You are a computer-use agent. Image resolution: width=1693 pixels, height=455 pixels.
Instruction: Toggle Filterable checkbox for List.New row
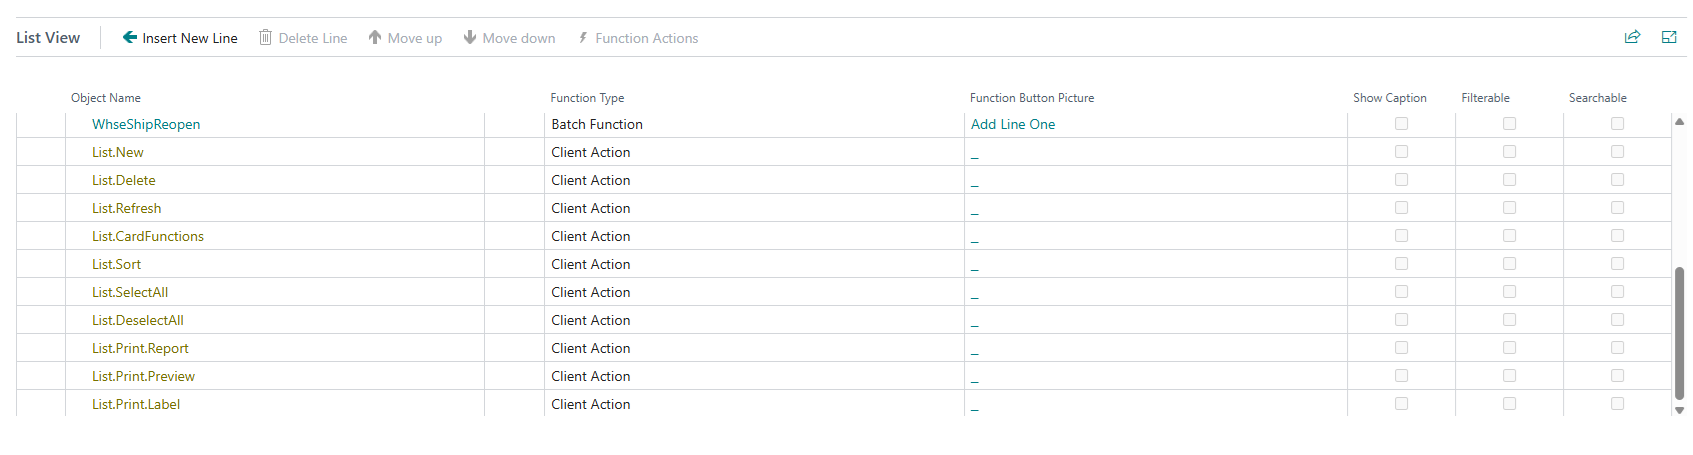point(1509,152)
